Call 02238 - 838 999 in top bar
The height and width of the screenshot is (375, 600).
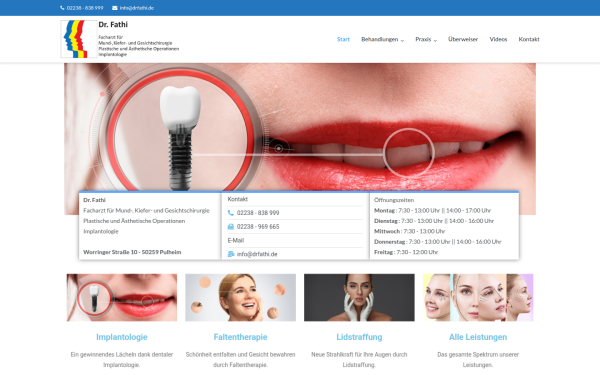click(x=85, y=8)
